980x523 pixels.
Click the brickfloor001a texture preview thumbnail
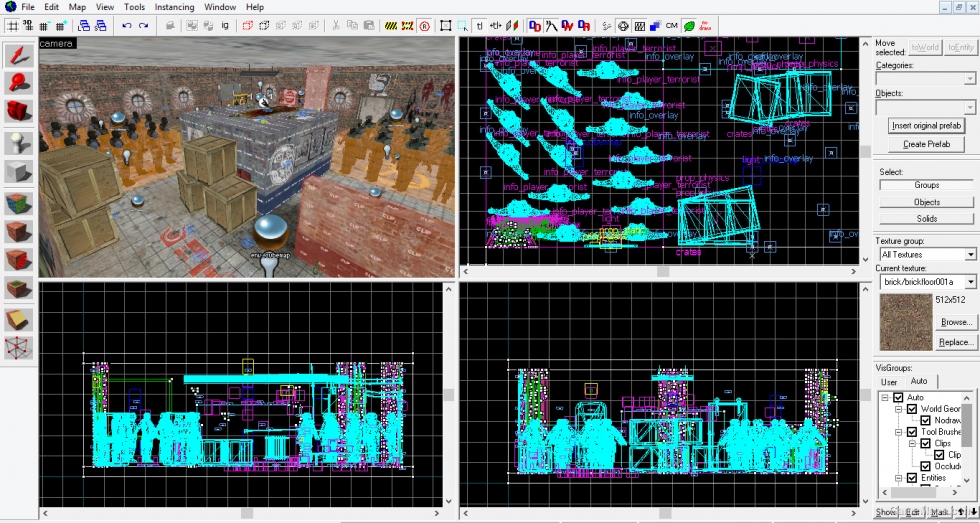tap(906, 322)
